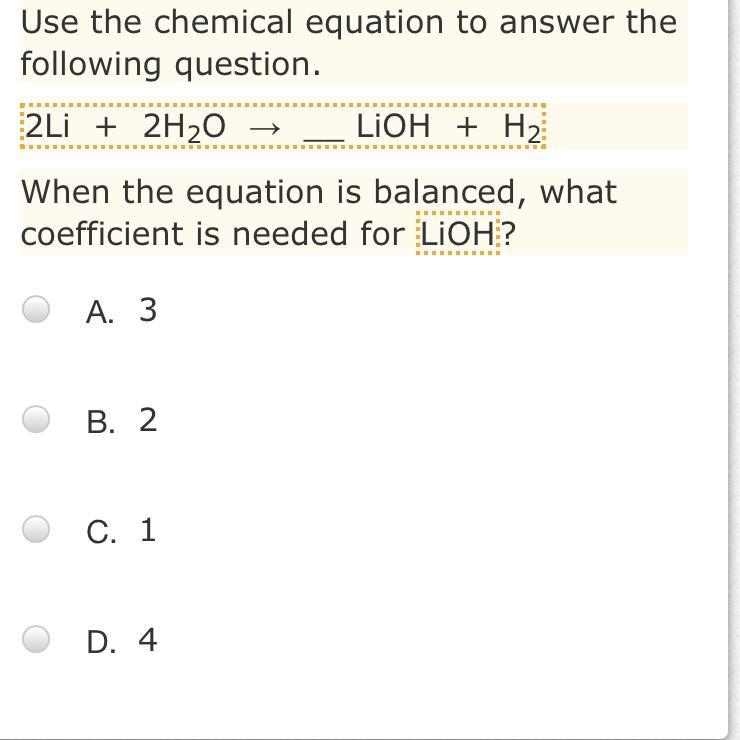The image size is (740, 740).
Task: Click the blank coefficient line before LiOH
Action: pos(324,138)
